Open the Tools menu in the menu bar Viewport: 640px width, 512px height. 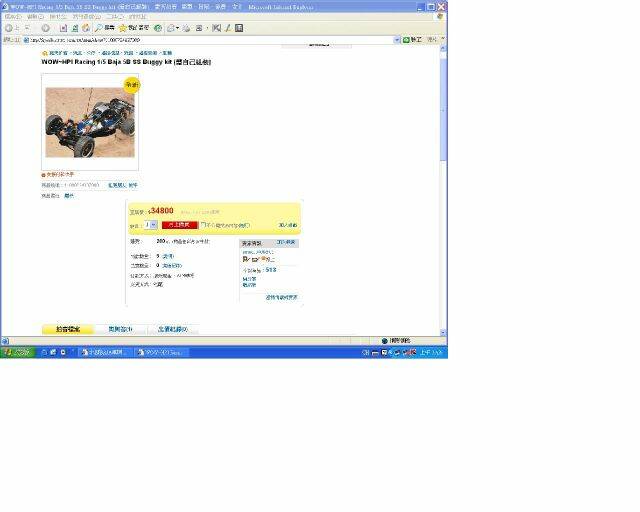(115, 17)
